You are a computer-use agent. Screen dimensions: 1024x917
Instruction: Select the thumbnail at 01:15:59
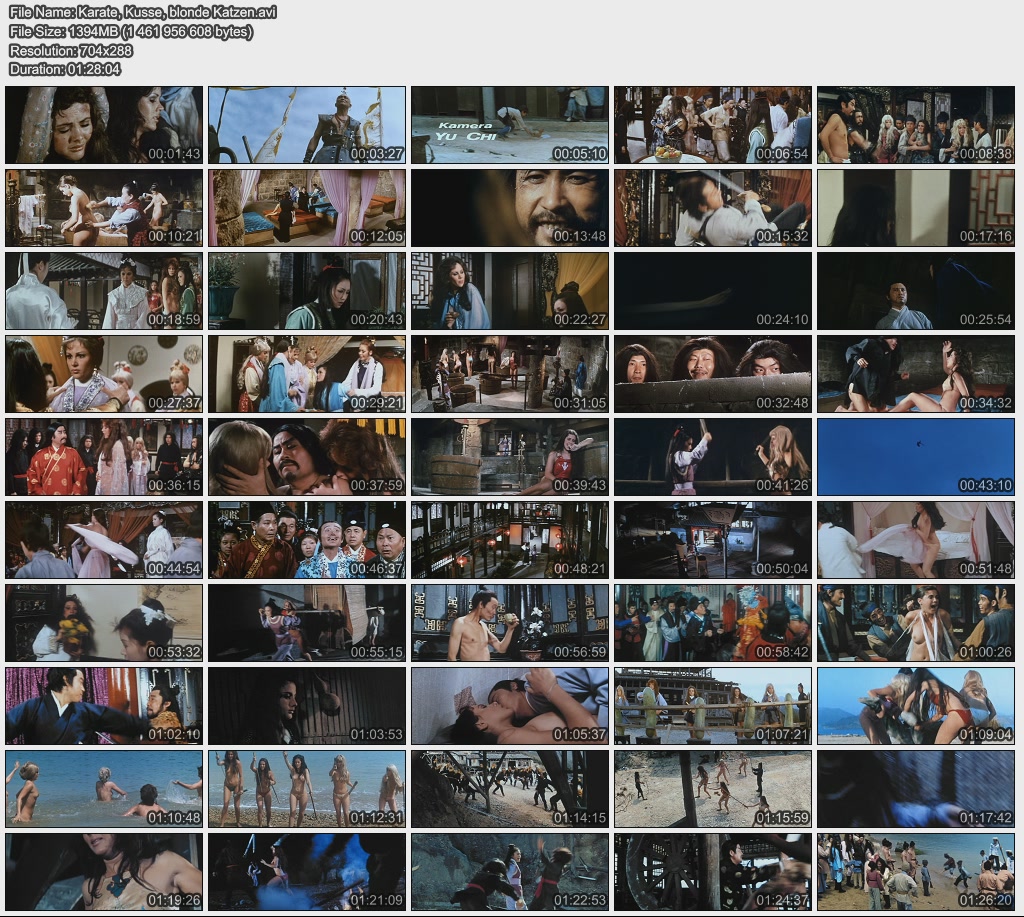tap(713, 789)
